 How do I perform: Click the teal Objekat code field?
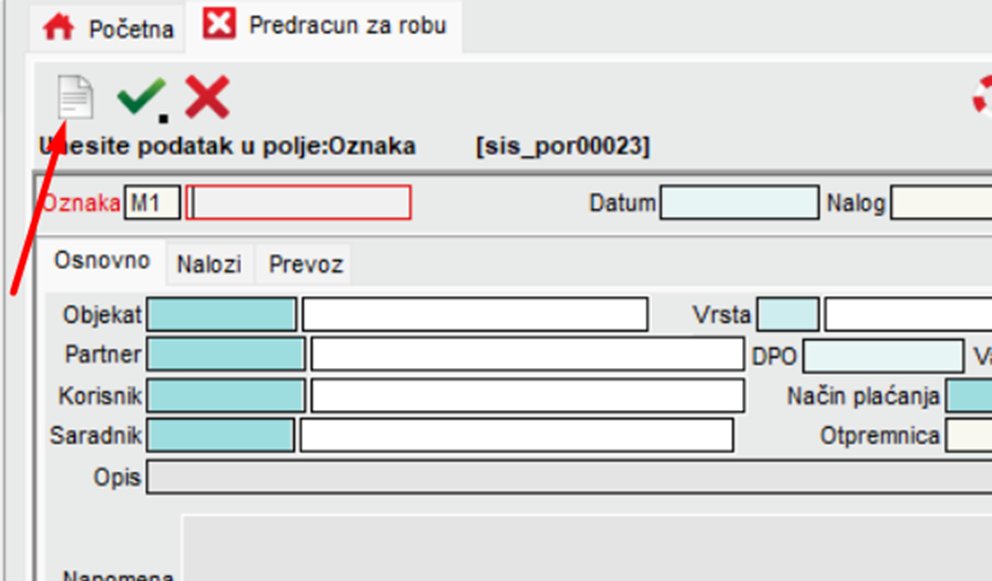coord(221,314)
